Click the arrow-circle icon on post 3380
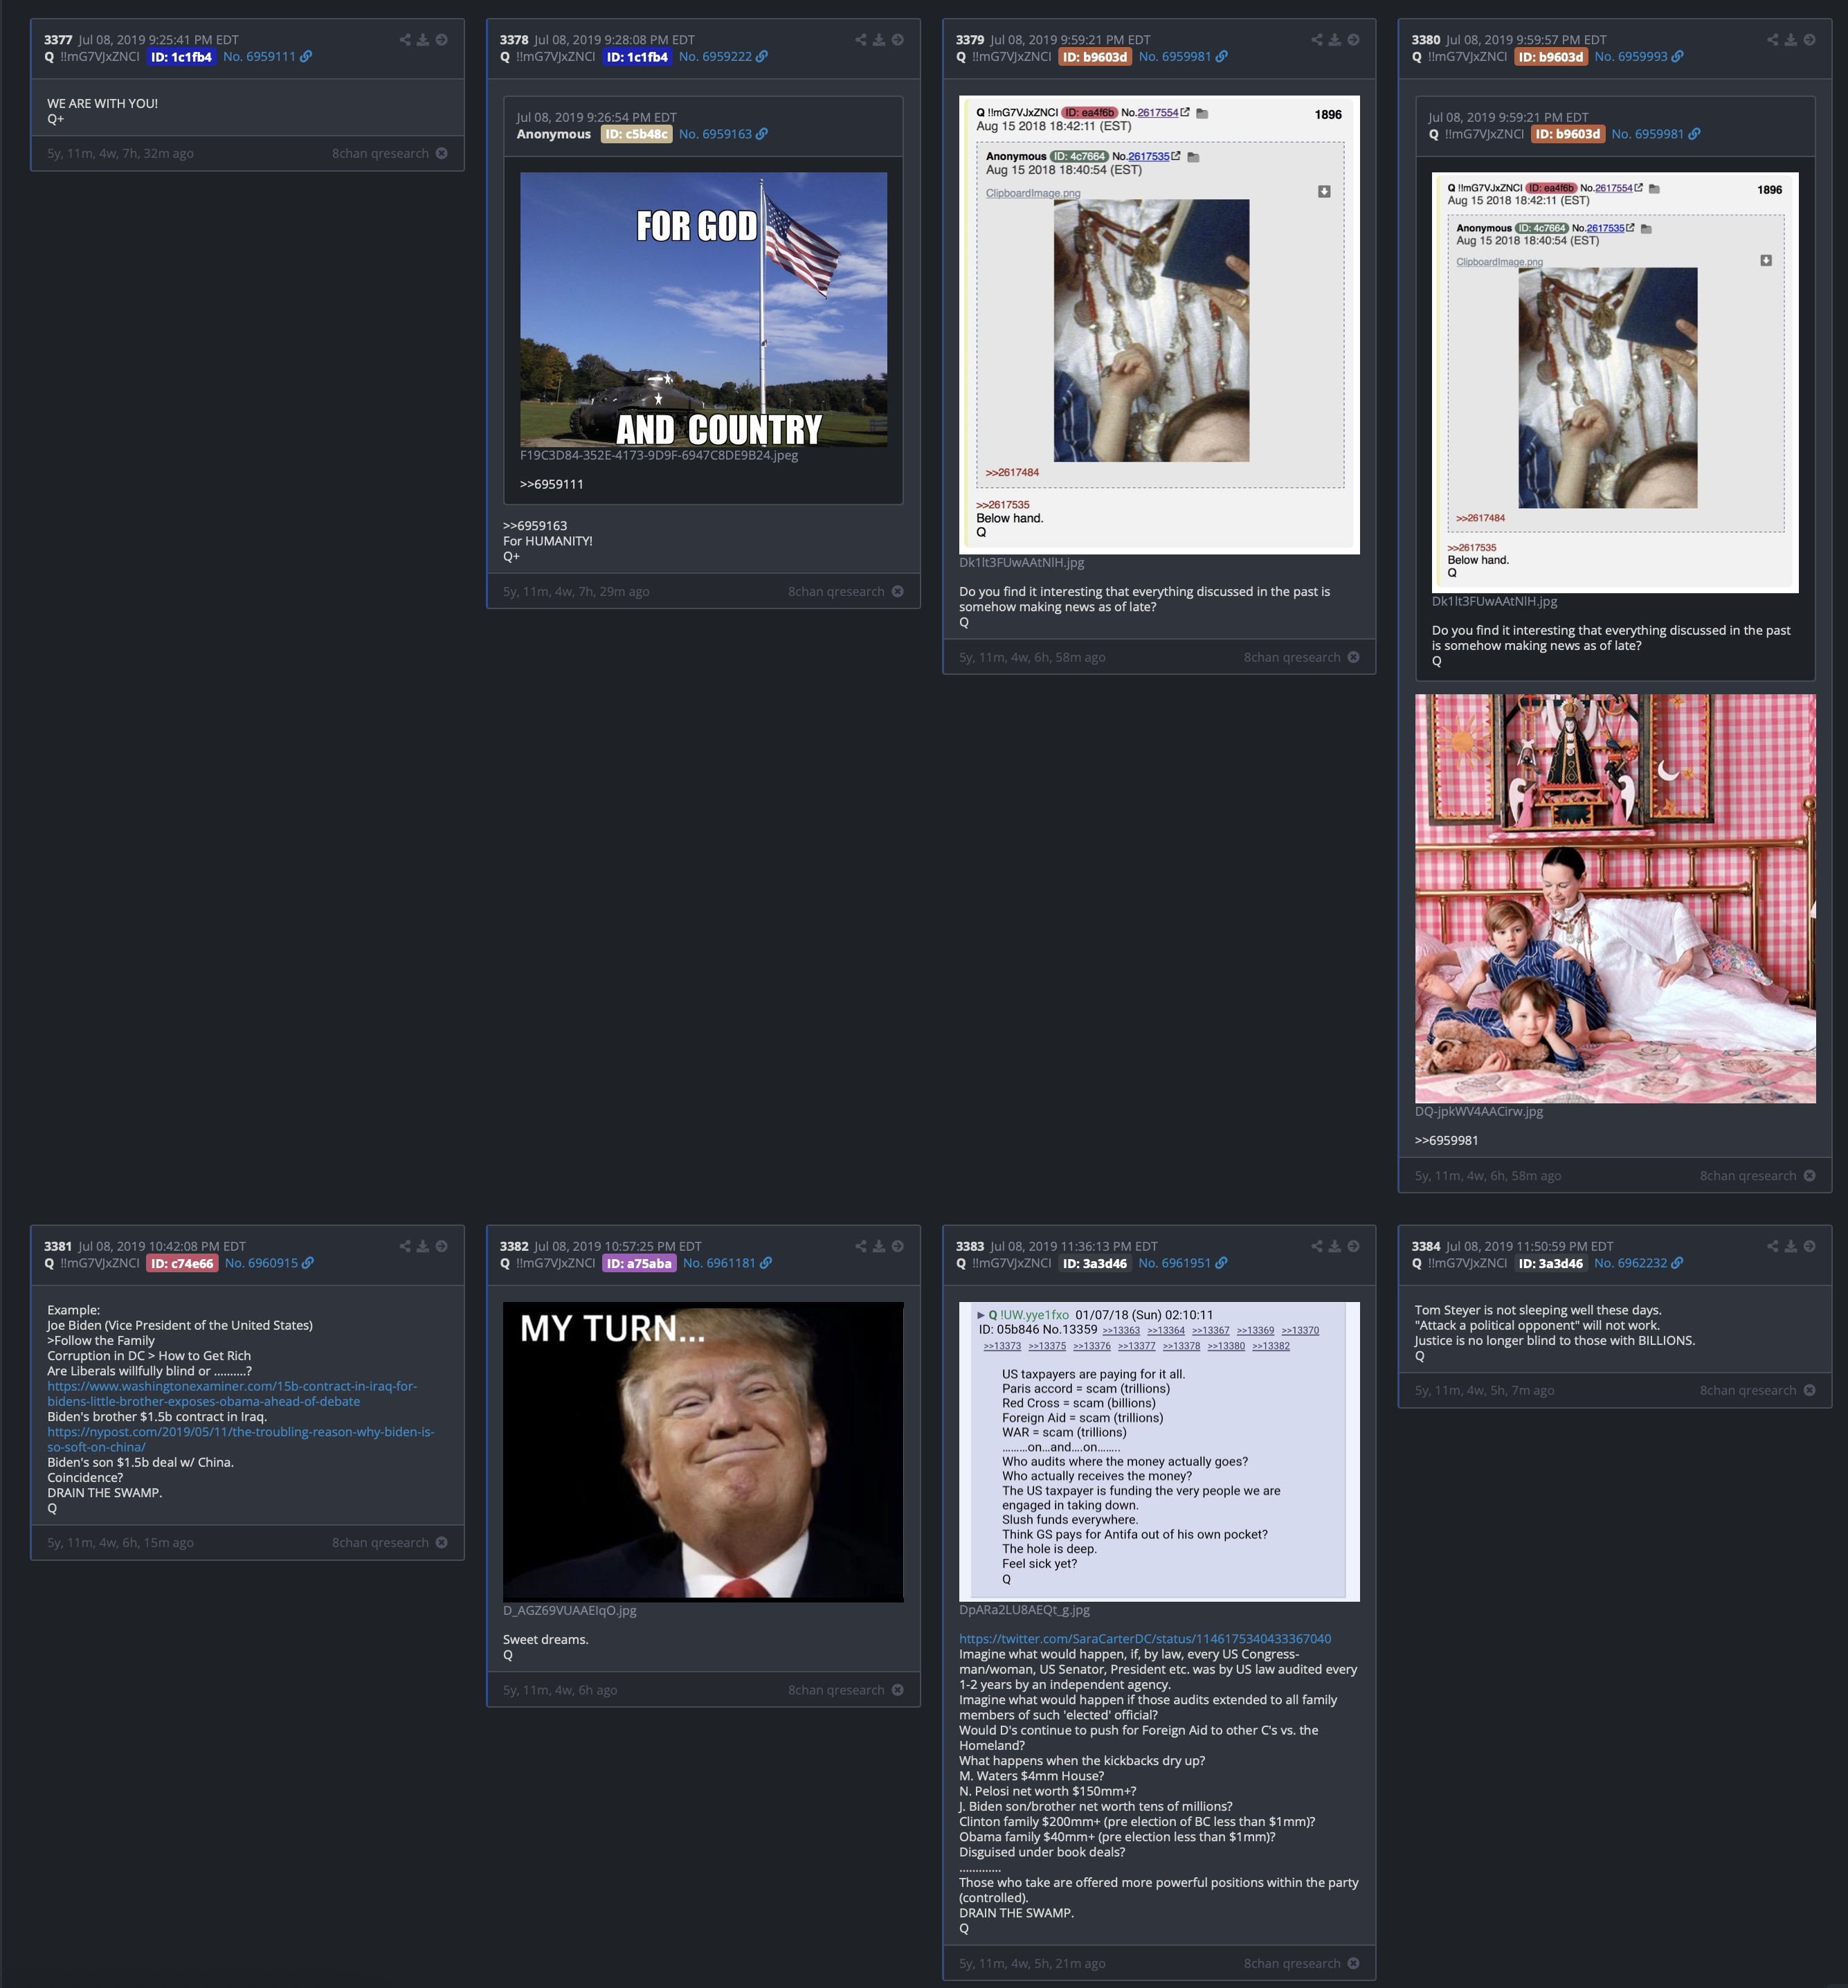The height and width of the screenshot is (1988, 1848). click(1809, 40)
